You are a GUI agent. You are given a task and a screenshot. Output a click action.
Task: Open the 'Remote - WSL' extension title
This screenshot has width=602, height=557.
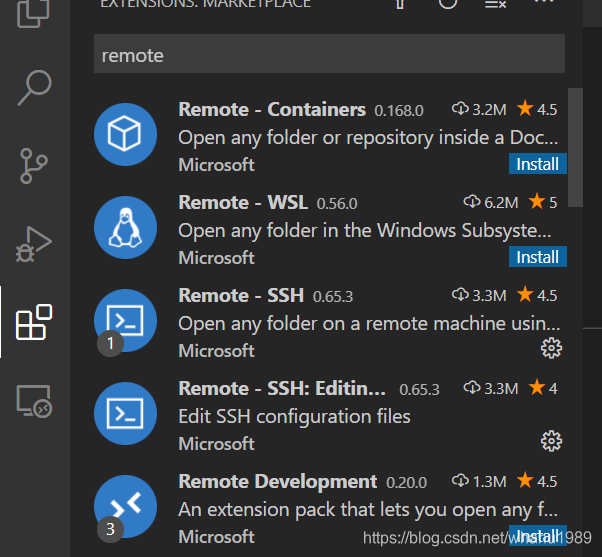point(243,203)
